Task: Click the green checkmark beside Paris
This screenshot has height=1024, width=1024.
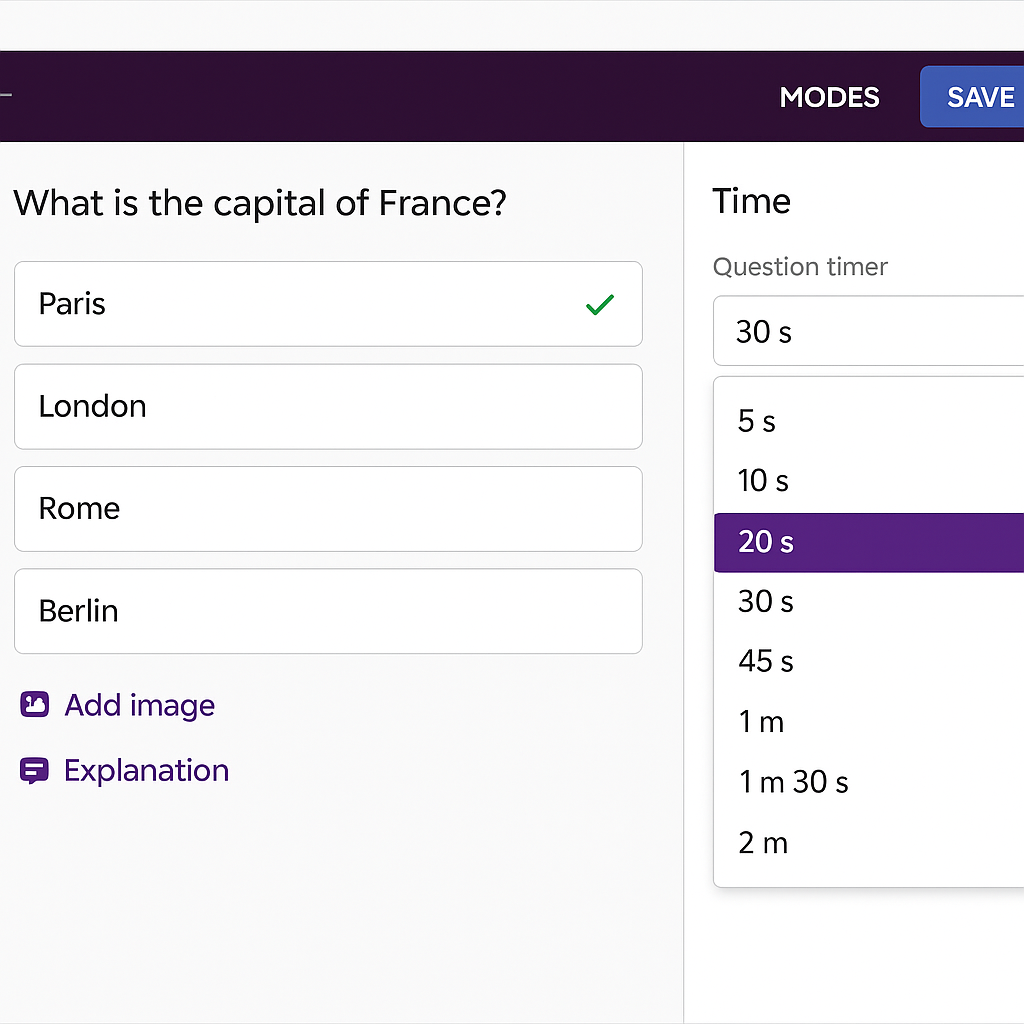Action: click(x=600, y=304)
